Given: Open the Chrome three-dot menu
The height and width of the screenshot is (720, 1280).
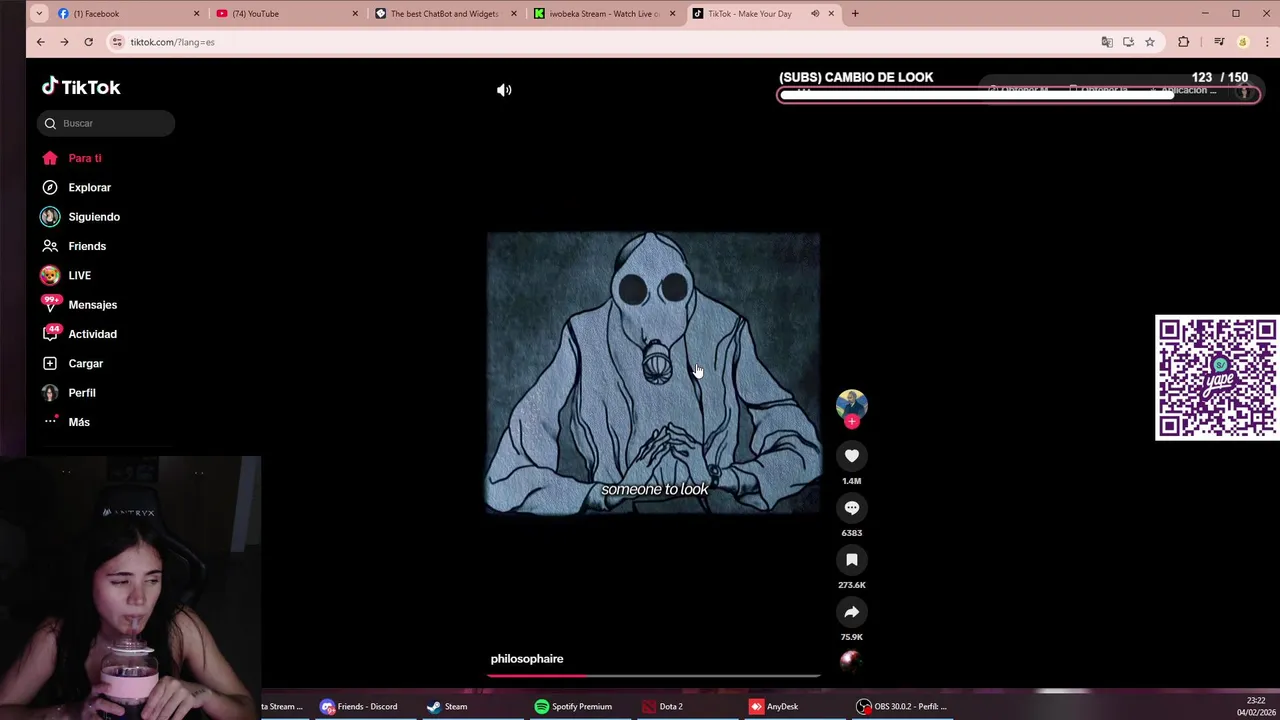Looking at the screenshot, I should click(1267, 42).
